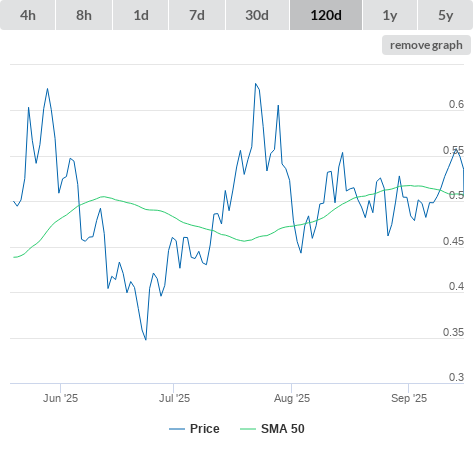This screenshot has height=455, width=474.
Task: Click the 0.6 y-axis label
Action: tap(456, 104)
